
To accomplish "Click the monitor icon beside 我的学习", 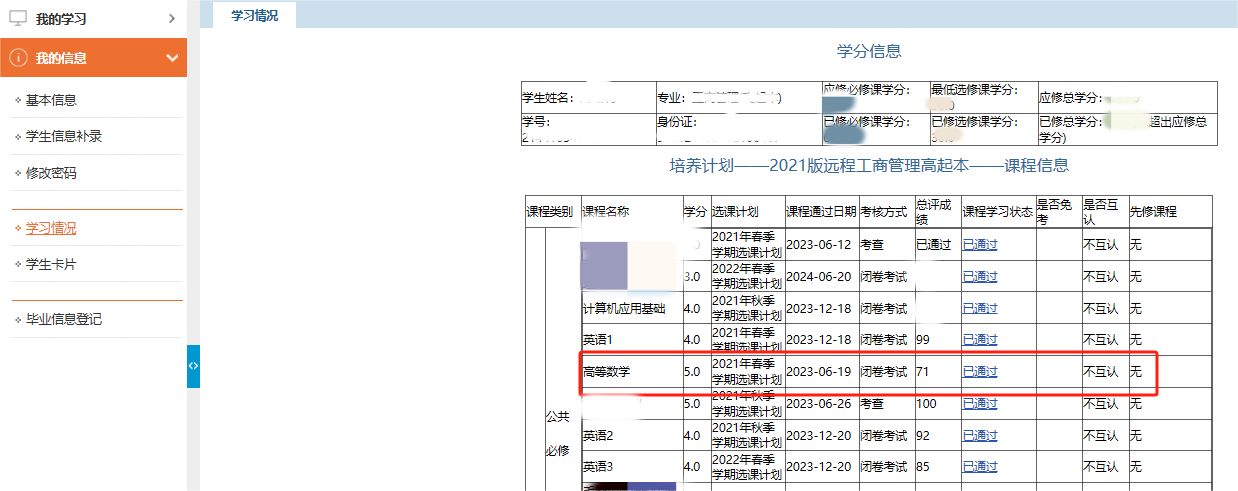I will pos(18,18).
